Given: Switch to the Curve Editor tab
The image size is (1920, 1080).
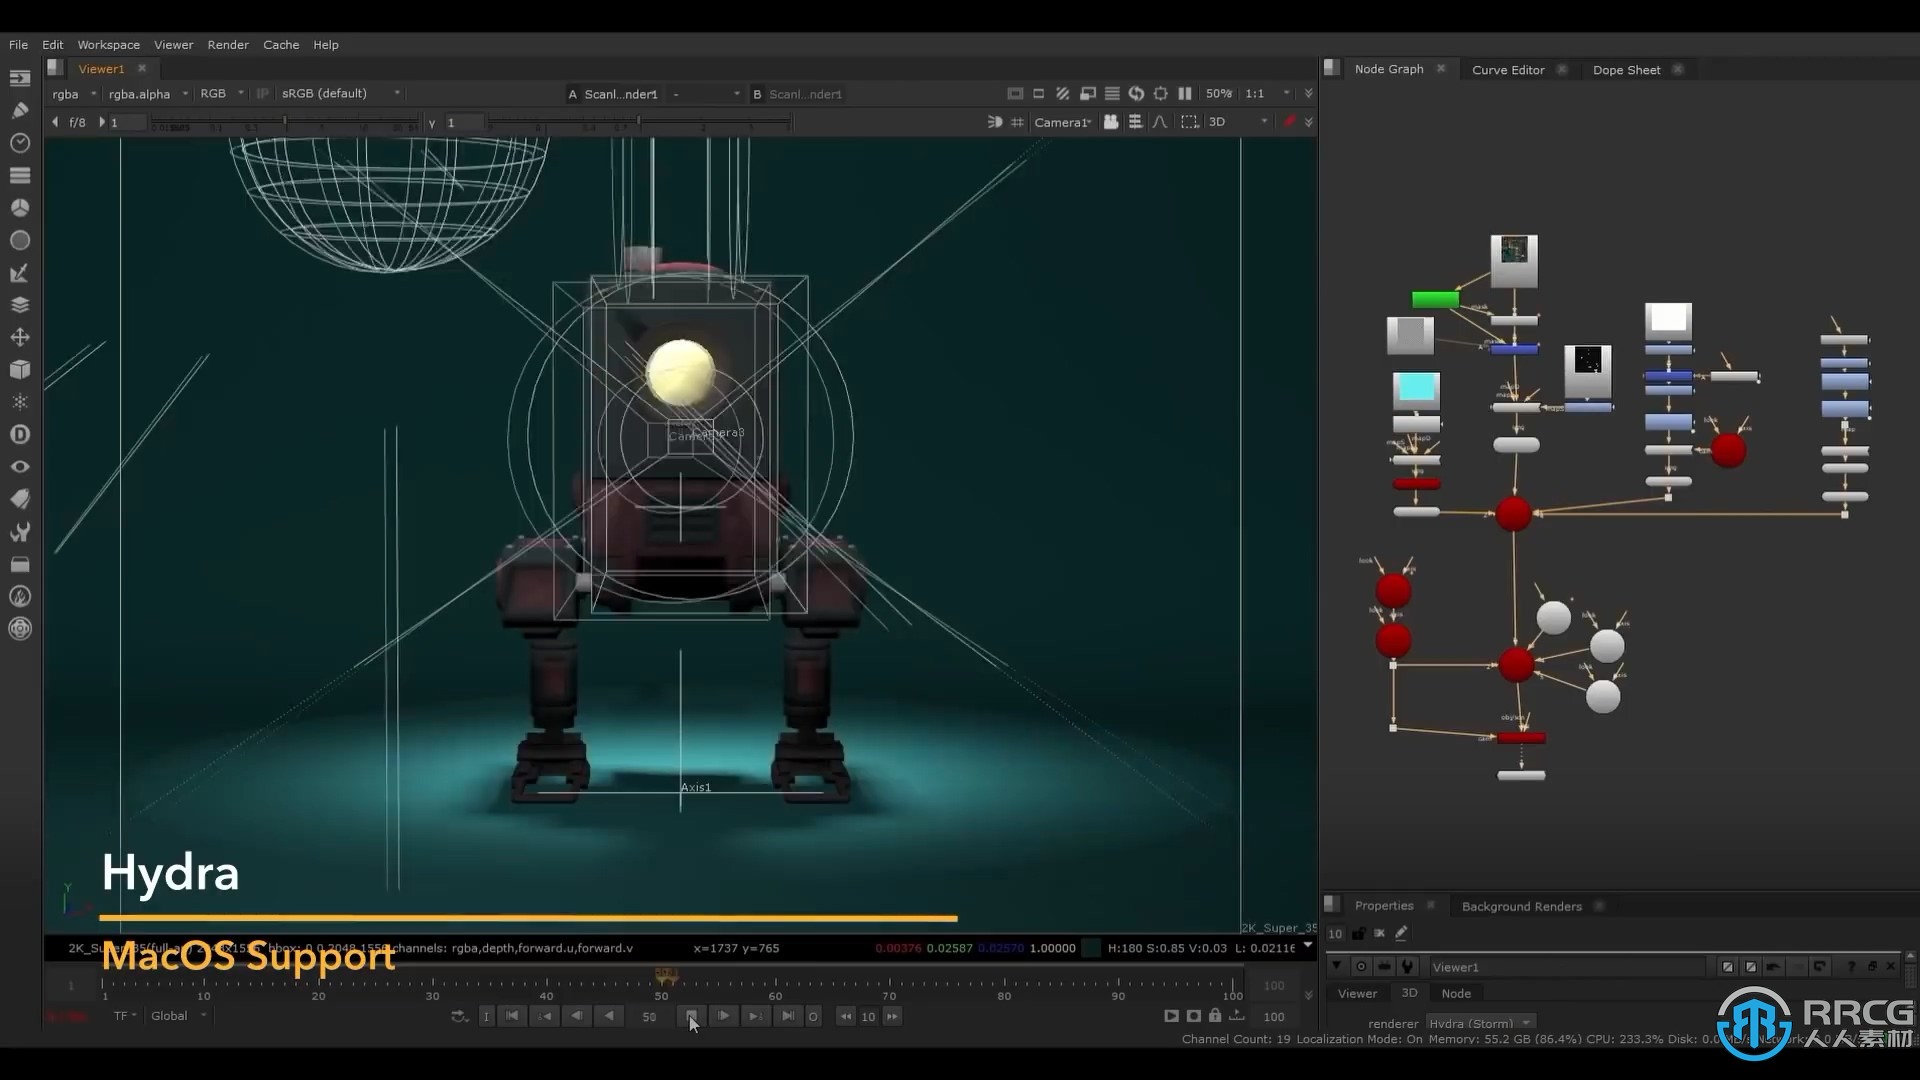Looking at the screenshot, I should tap(1507, 69).
